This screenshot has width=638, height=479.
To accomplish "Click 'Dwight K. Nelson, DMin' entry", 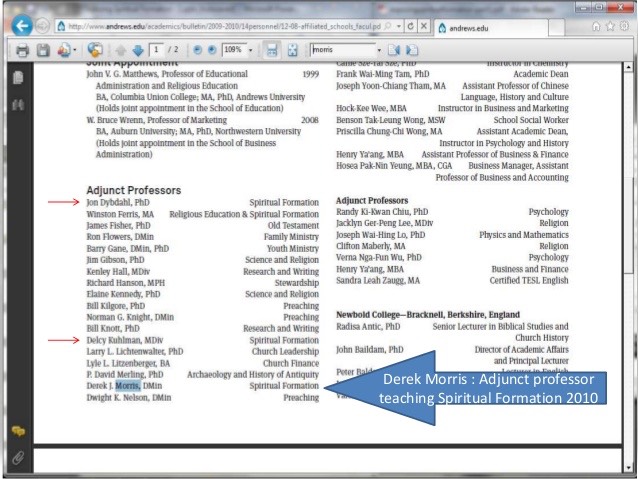I will pos(129,398).
